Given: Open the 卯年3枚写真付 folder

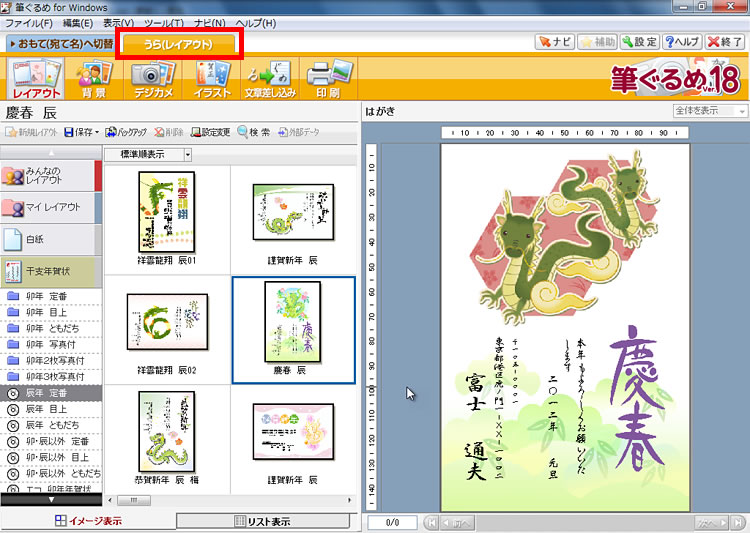Looking at the screenshot, I should [x=51, y=377].
